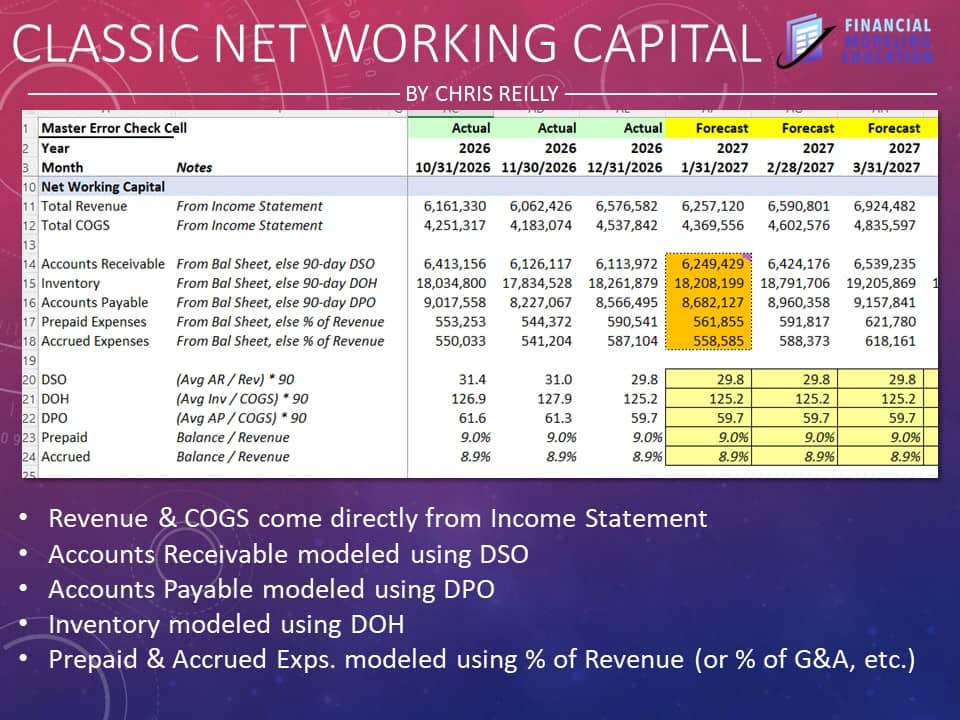Select highlighted prepaid cell 561,855
This screenshot has width=960, height=720.
pos(708,322)
